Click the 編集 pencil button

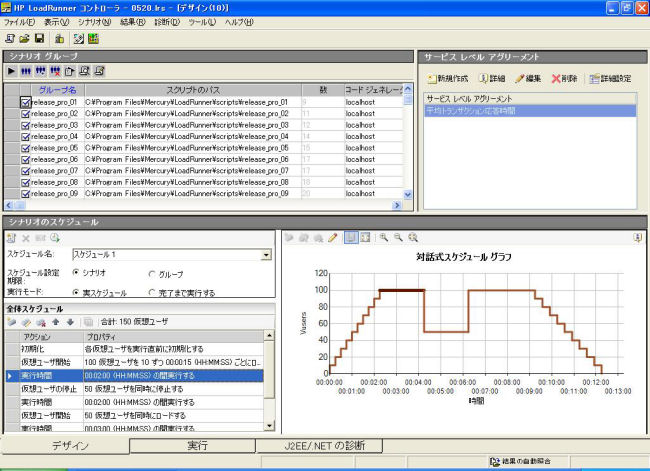click(528, 78)
